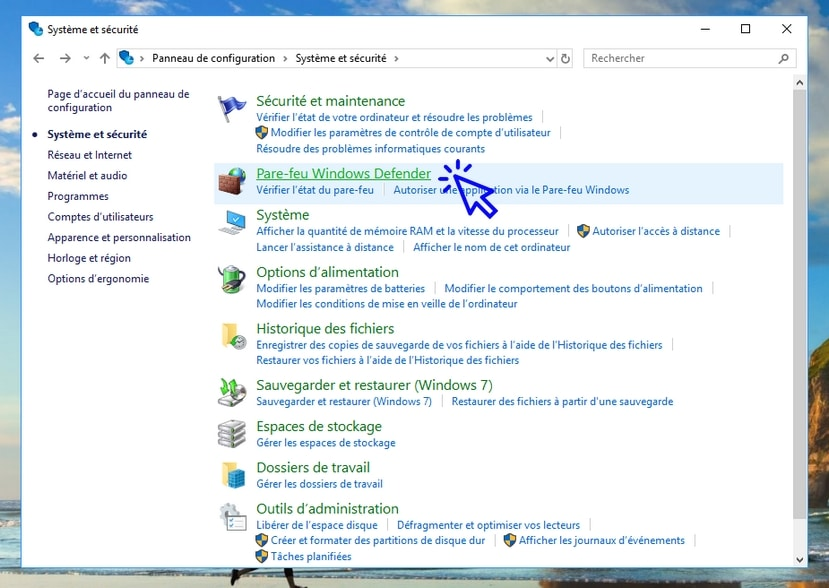Click the Pare-feu Windows Defender brick wall icon
The image size is (829, 588).
[233, 181]
